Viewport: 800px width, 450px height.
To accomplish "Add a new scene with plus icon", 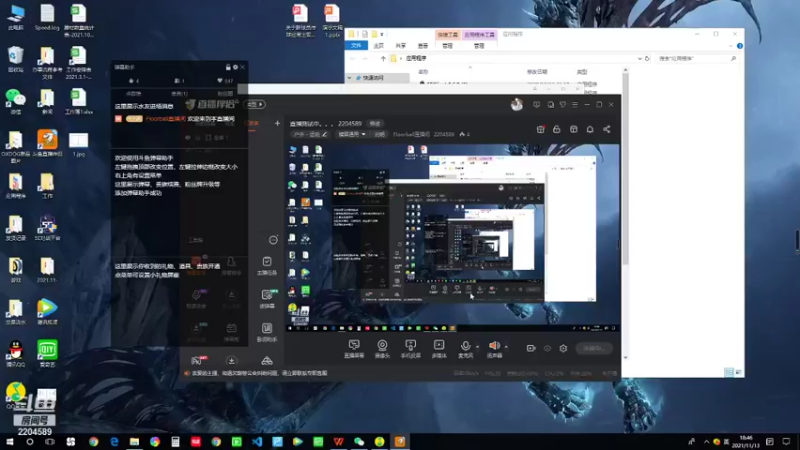I will click(x=277, y=123).
